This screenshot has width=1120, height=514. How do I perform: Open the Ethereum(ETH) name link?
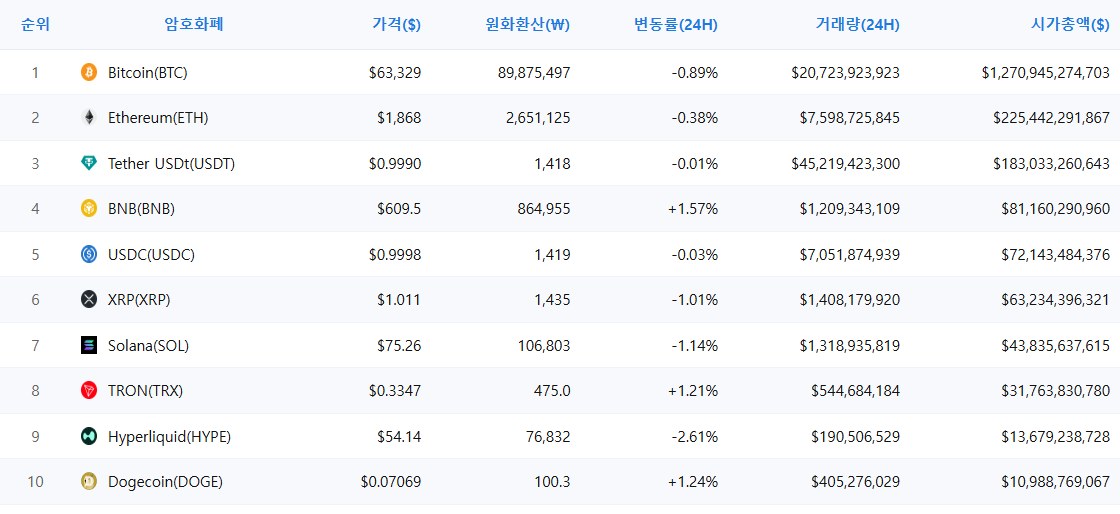pyautogui.click(x=158, y=118)
